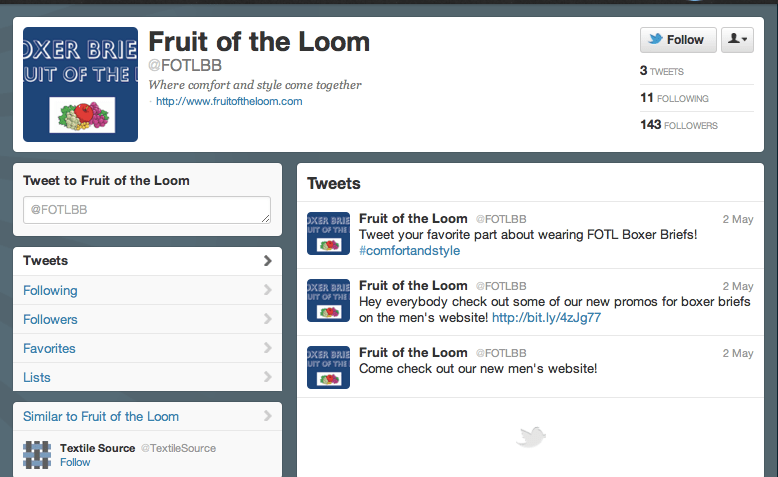Image resolution: width=778 pixels, height=477 pixels.
Task: Open the Favorites section in sidebar
Action: click(147, 349)
